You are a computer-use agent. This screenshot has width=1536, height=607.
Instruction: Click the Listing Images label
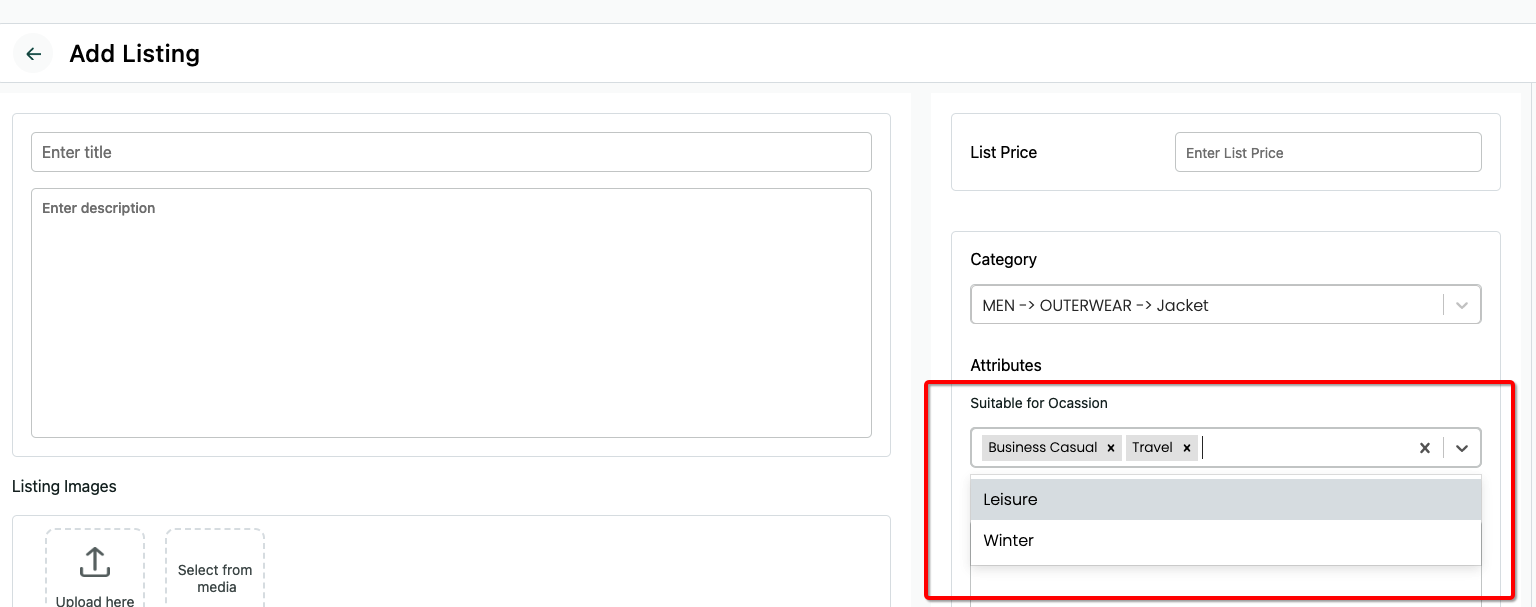click(x=64, y=486)
